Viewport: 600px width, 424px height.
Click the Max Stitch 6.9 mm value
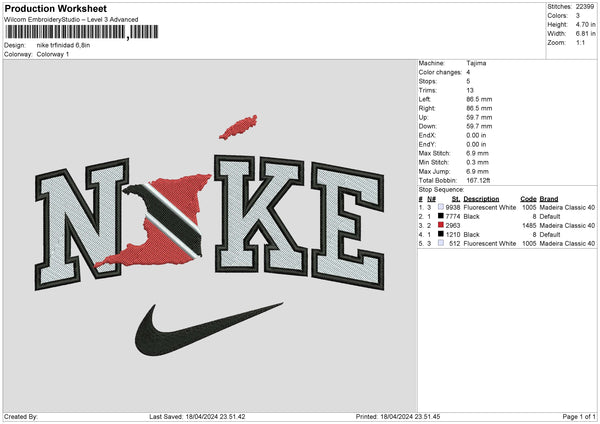click(477, 153)
